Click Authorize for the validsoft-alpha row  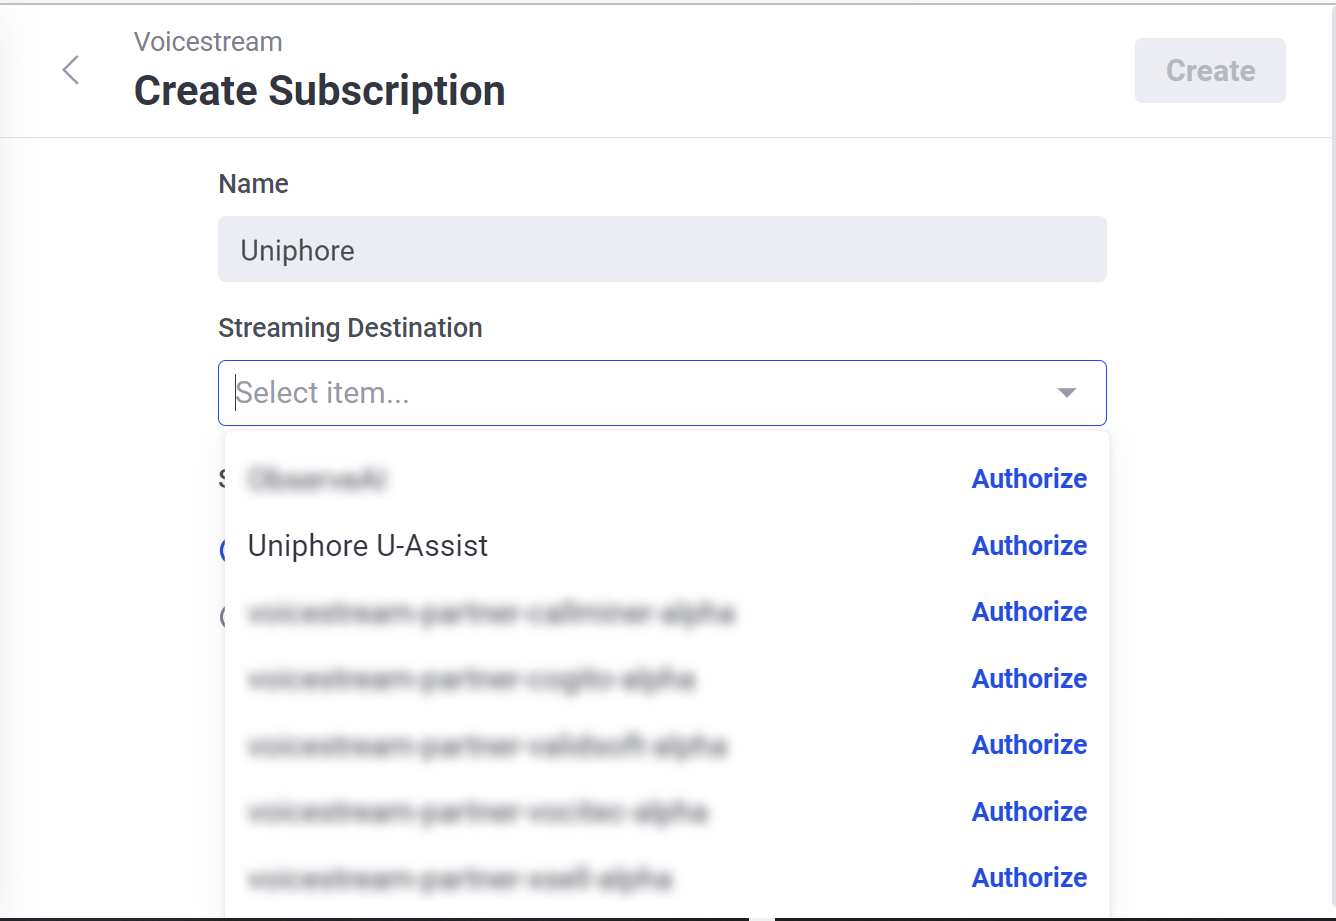coord(1029,745)
